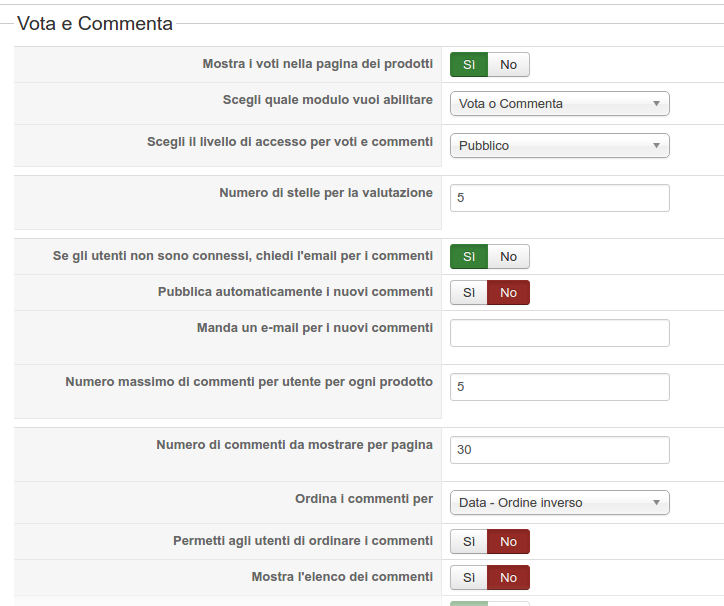Select No for 'Mostra l'elenco dei commenti'
Image resolution: width=724 pixels, height=606 pixels.
point(508,578)
